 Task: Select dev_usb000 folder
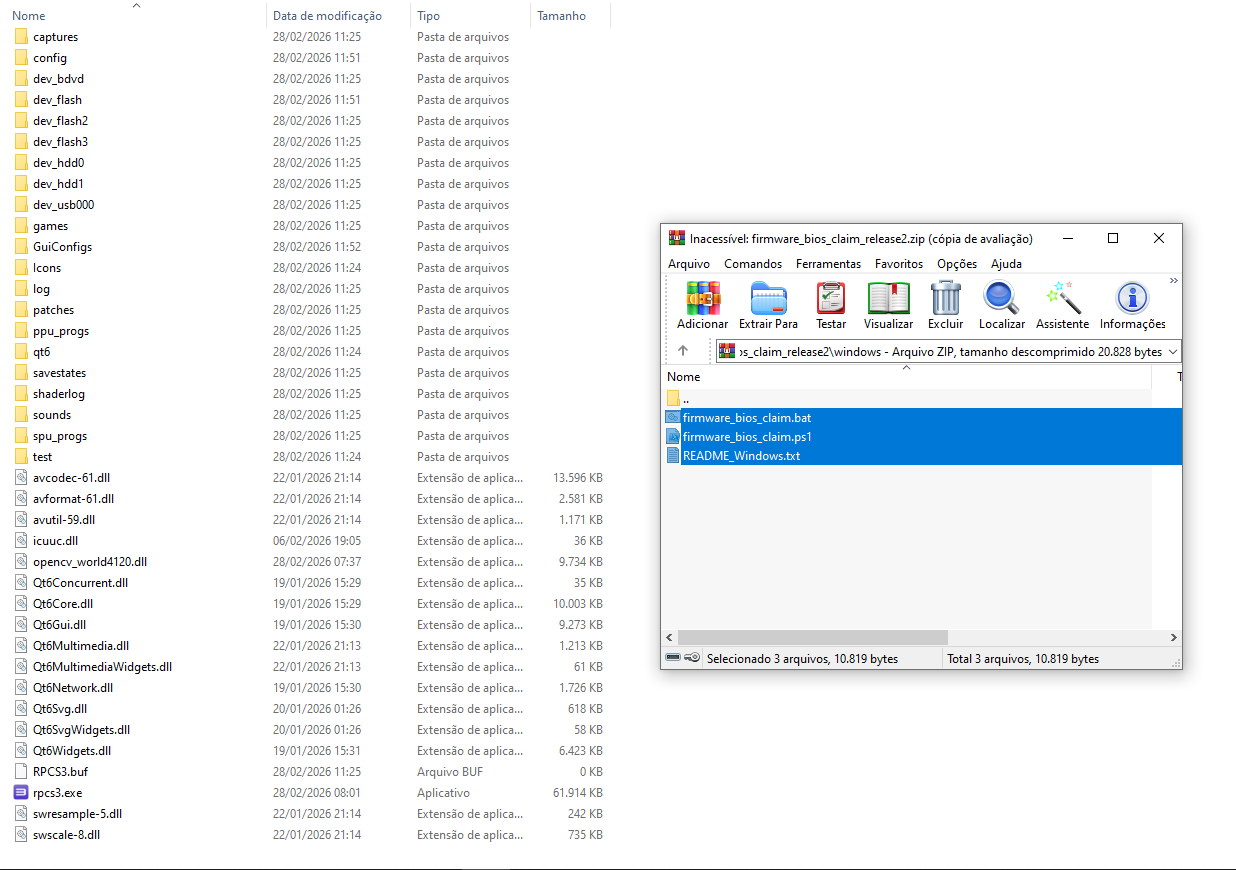pos(63,205)
